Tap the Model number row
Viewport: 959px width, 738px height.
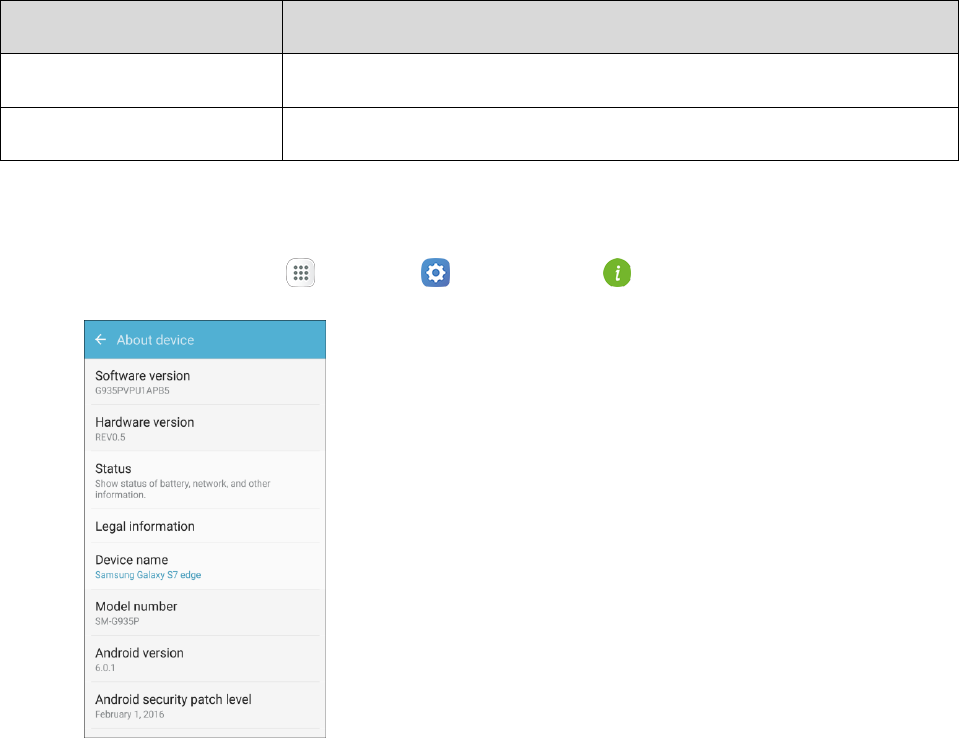coord(205,613)
